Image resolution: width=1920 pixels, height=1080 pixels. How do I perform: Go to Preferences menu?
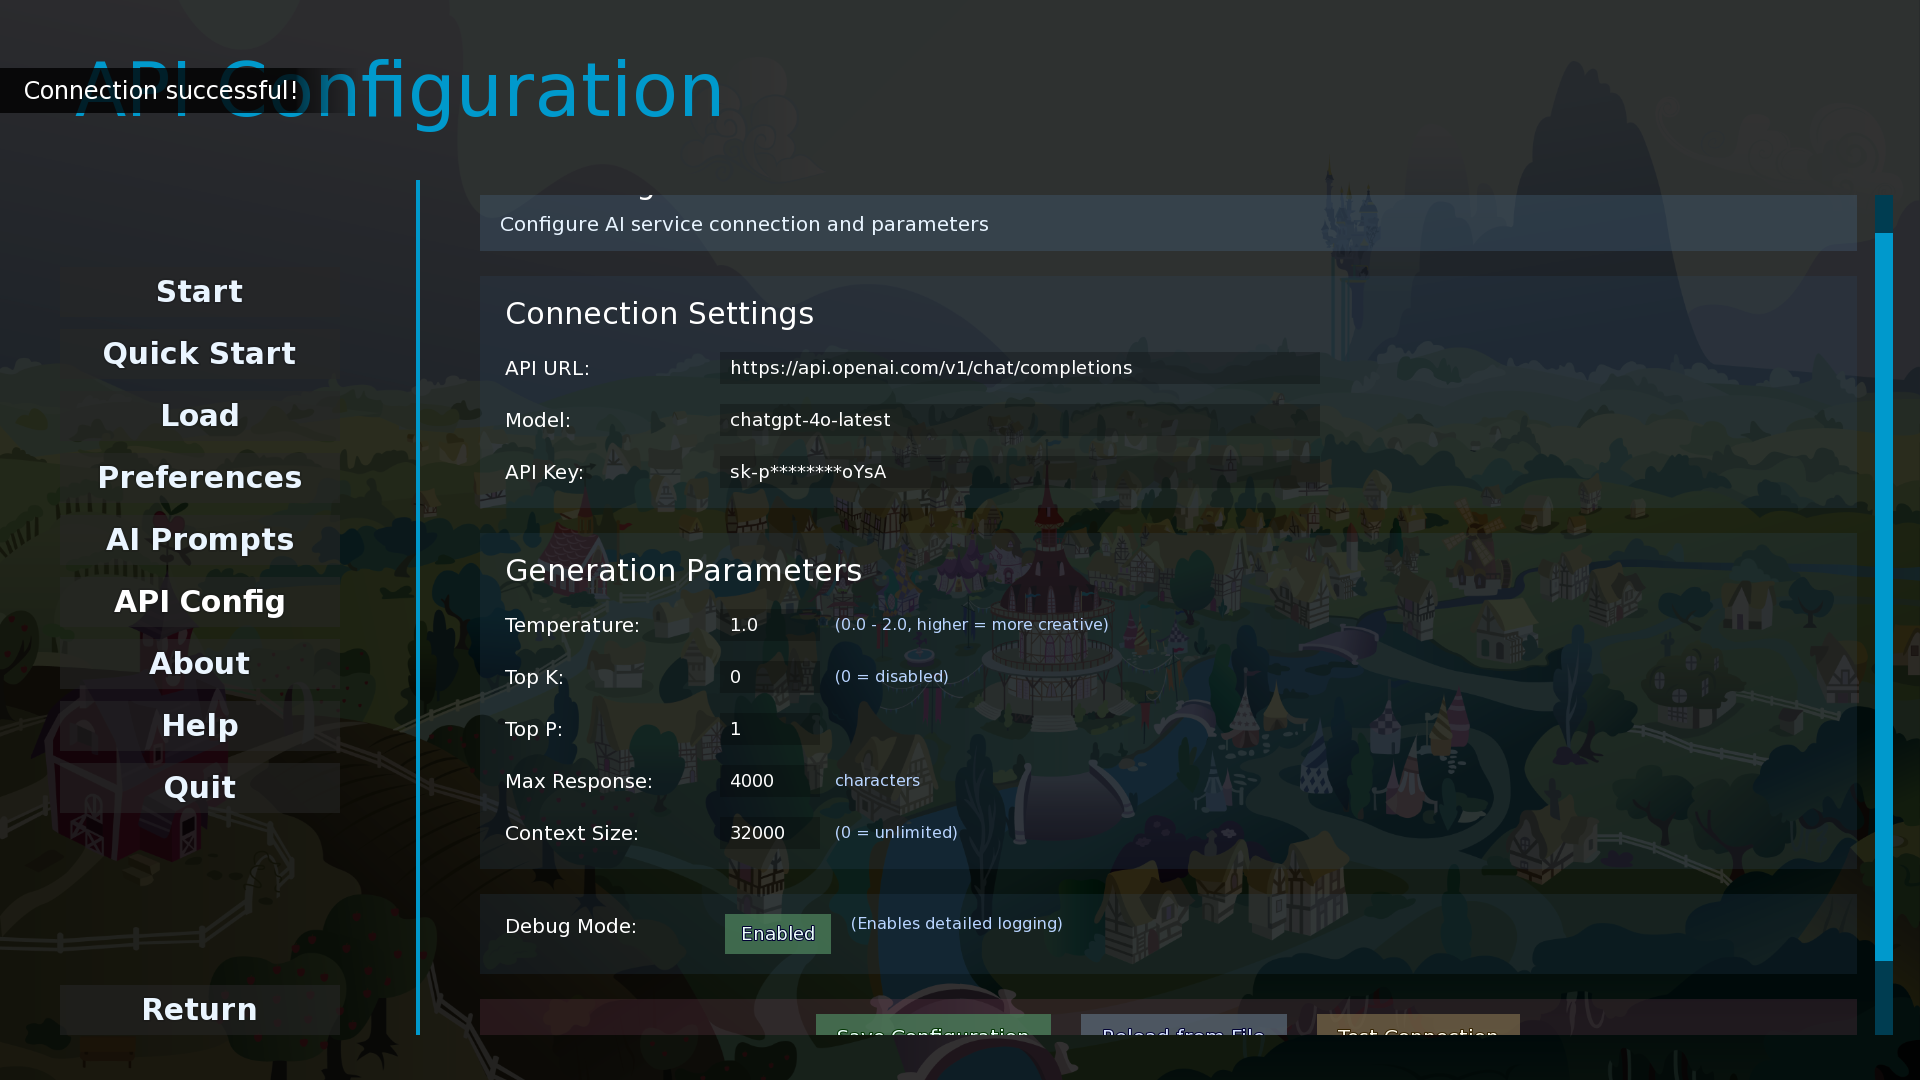tap(199, 478)
